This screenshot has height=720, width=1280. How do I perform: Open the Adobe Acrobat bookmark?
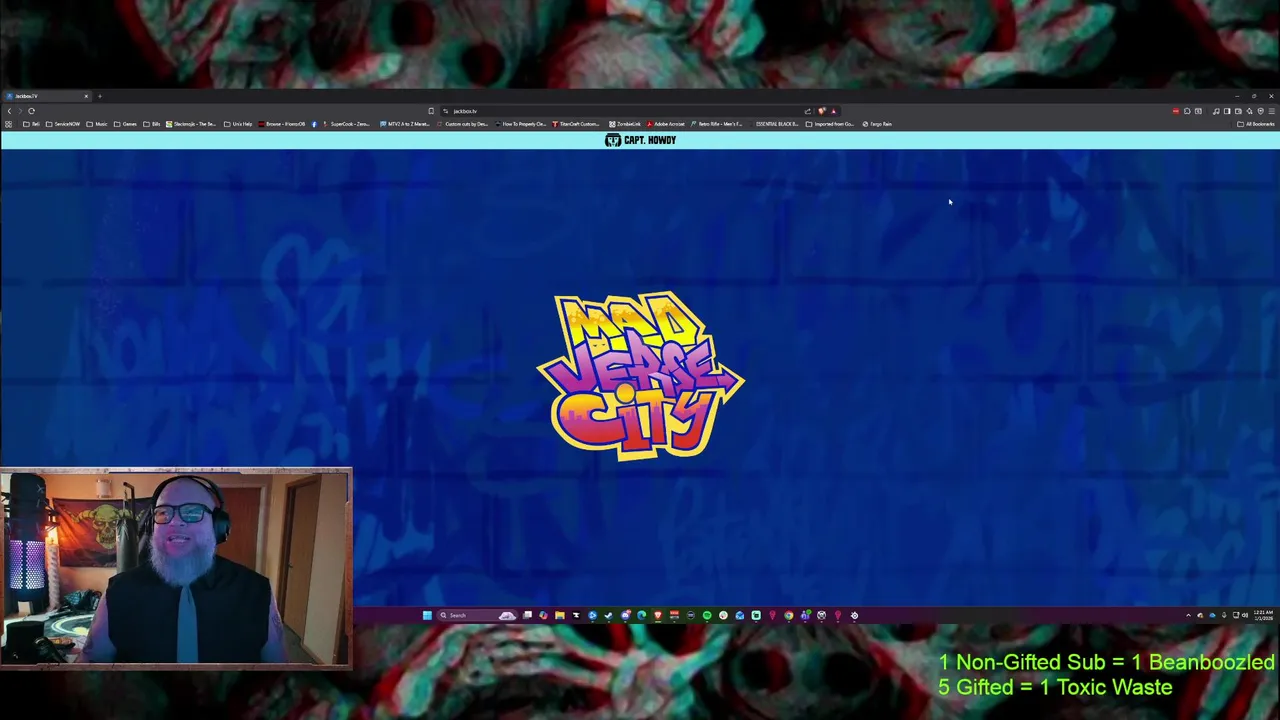coord(666,124)
